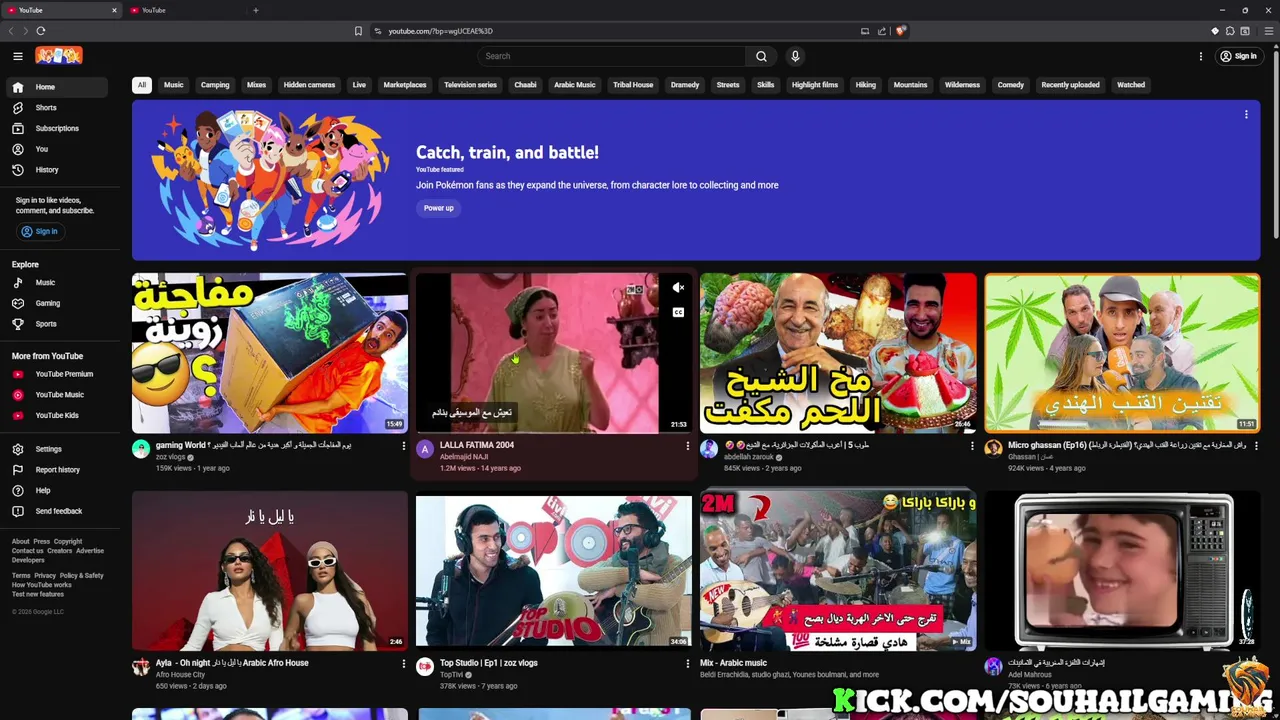Open options for the LALLA FATIMA 2004 video
The height and width of the screenshot is (720, 1280).
pyautogui.click(x=687, y=446)
